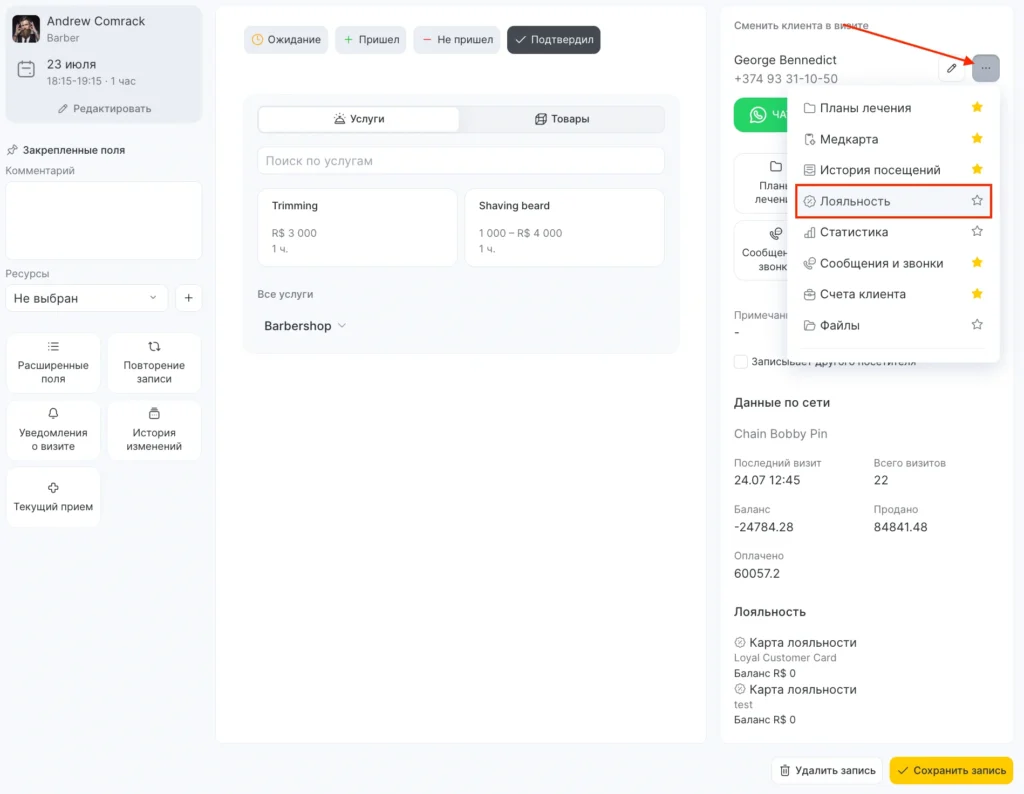
Task: Open the three-dots client menu button
Action: click(x=985, y=68)
